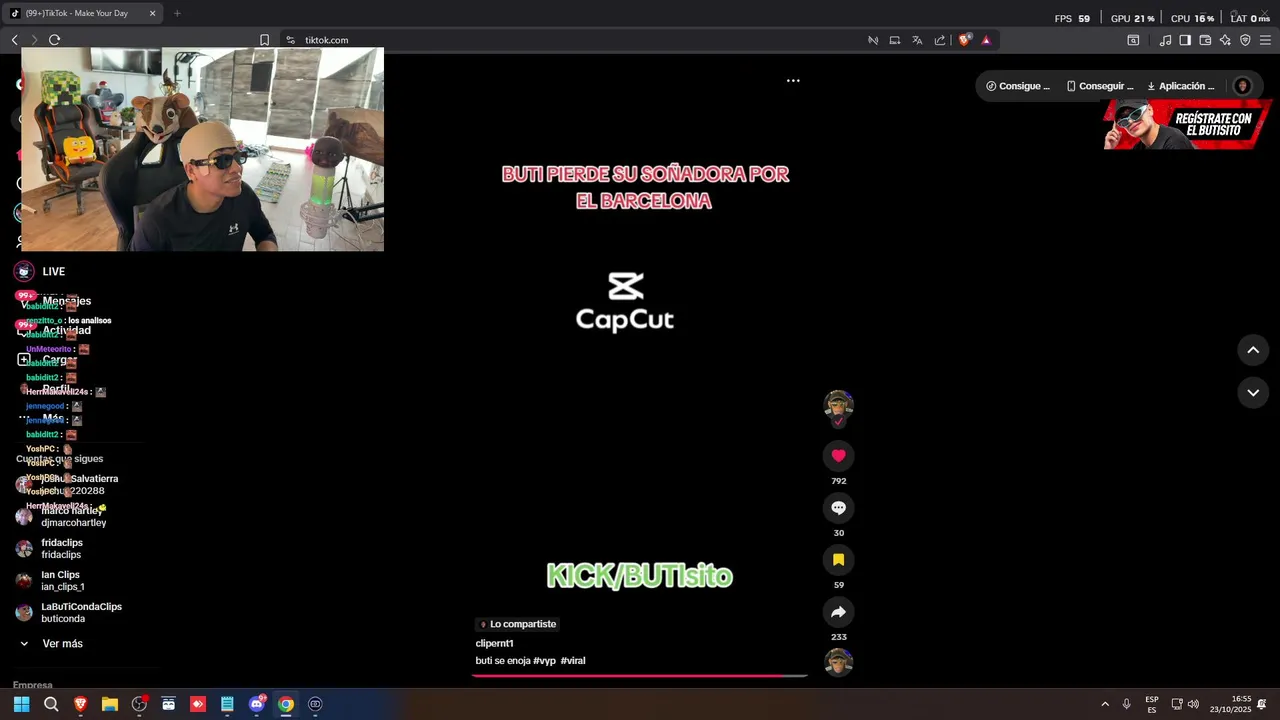Share the video using the arrow icon
1280x720 pixels.
[x=838, y=612]
